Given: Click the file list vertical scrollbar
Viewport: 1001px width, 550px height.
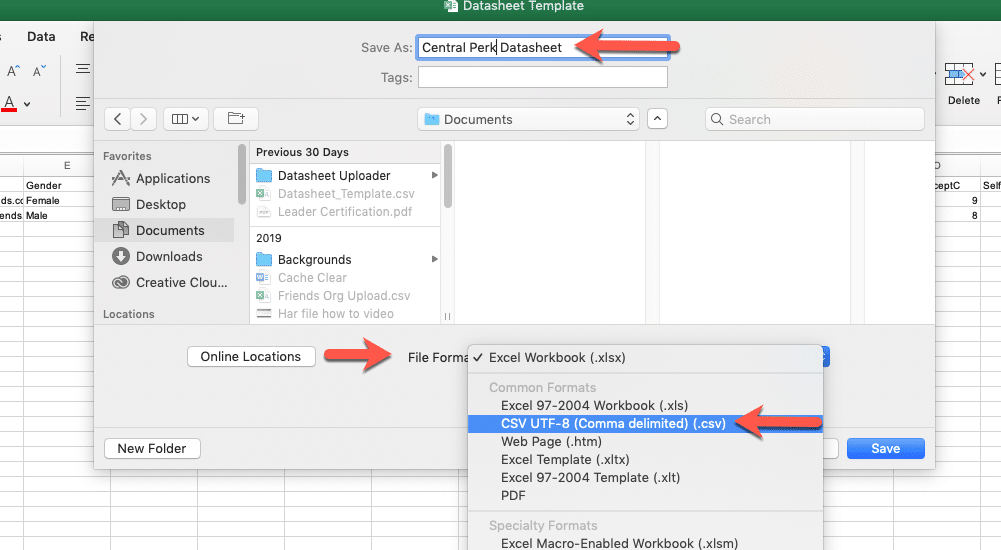Looking at the screenshot, I should click(448, 175).
